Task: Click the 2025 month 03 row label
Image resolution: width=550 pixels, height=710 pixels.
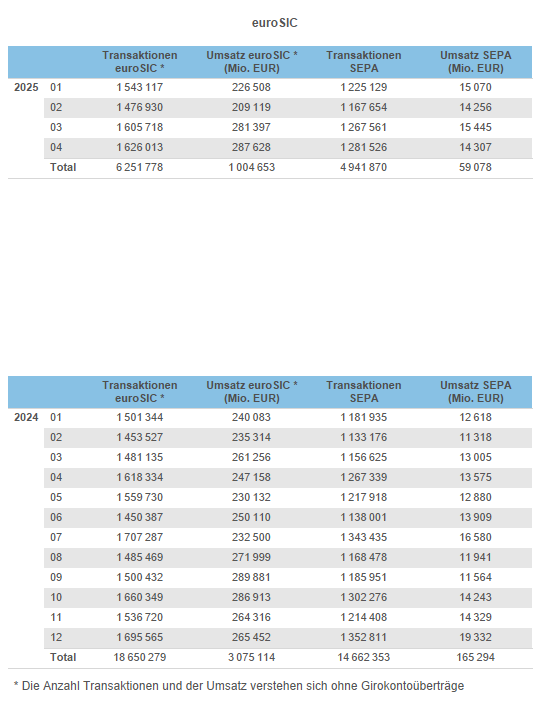Action: point(56,127)
